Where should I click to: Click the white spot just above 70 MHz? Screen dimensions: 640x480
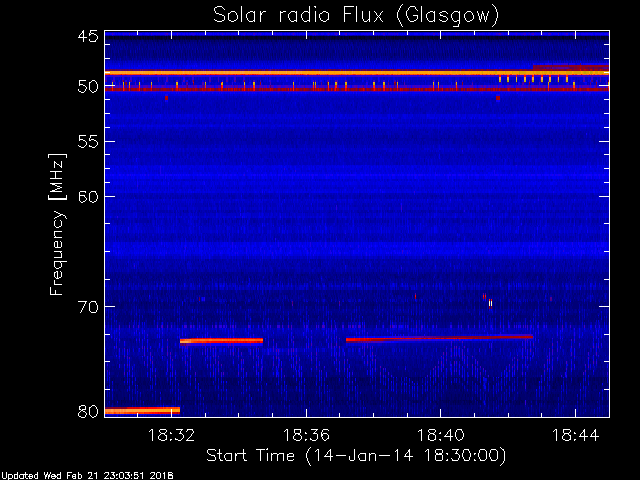point(490,303)
